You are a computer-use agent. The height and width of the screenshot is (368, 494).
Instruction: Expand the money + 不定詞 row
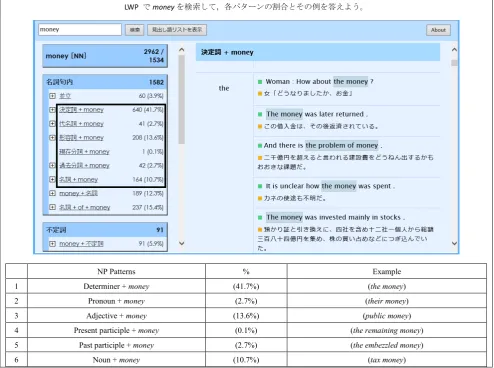point(52,244)
